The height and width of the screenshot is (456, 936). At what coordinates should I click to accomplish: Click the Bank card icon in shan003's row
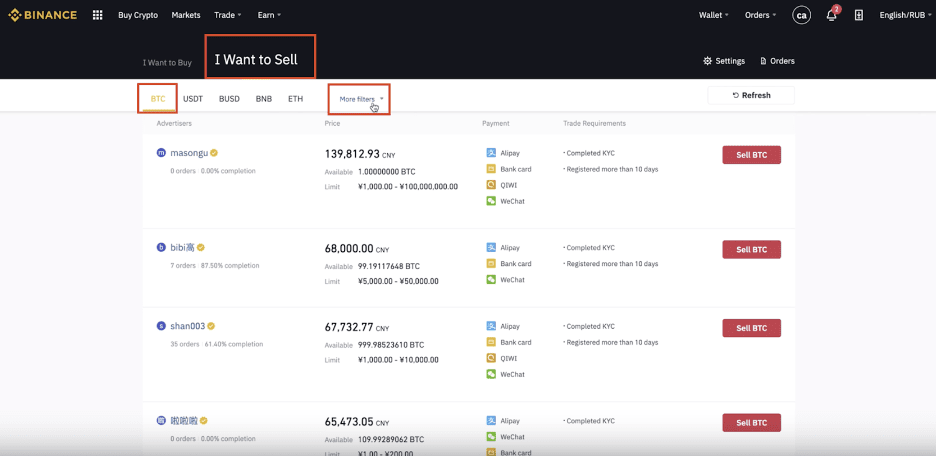(491, 342)
